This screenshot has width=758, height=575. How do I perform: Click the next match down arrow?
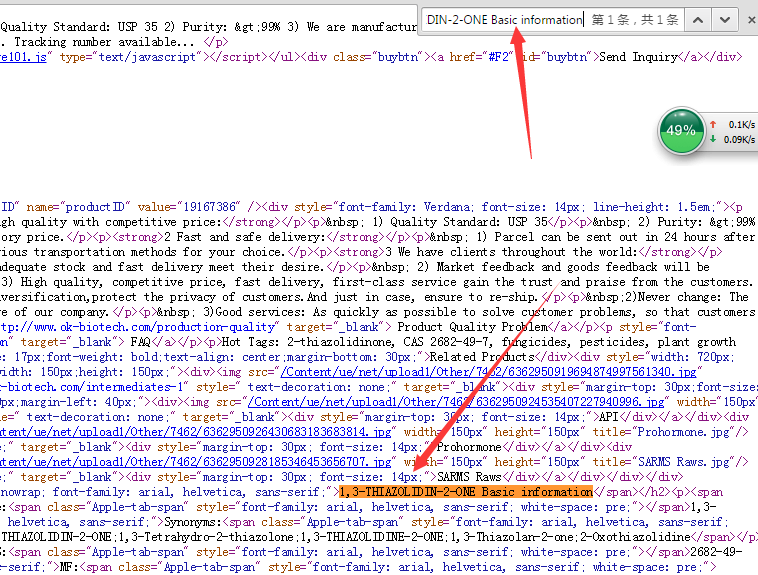[725, 19]
